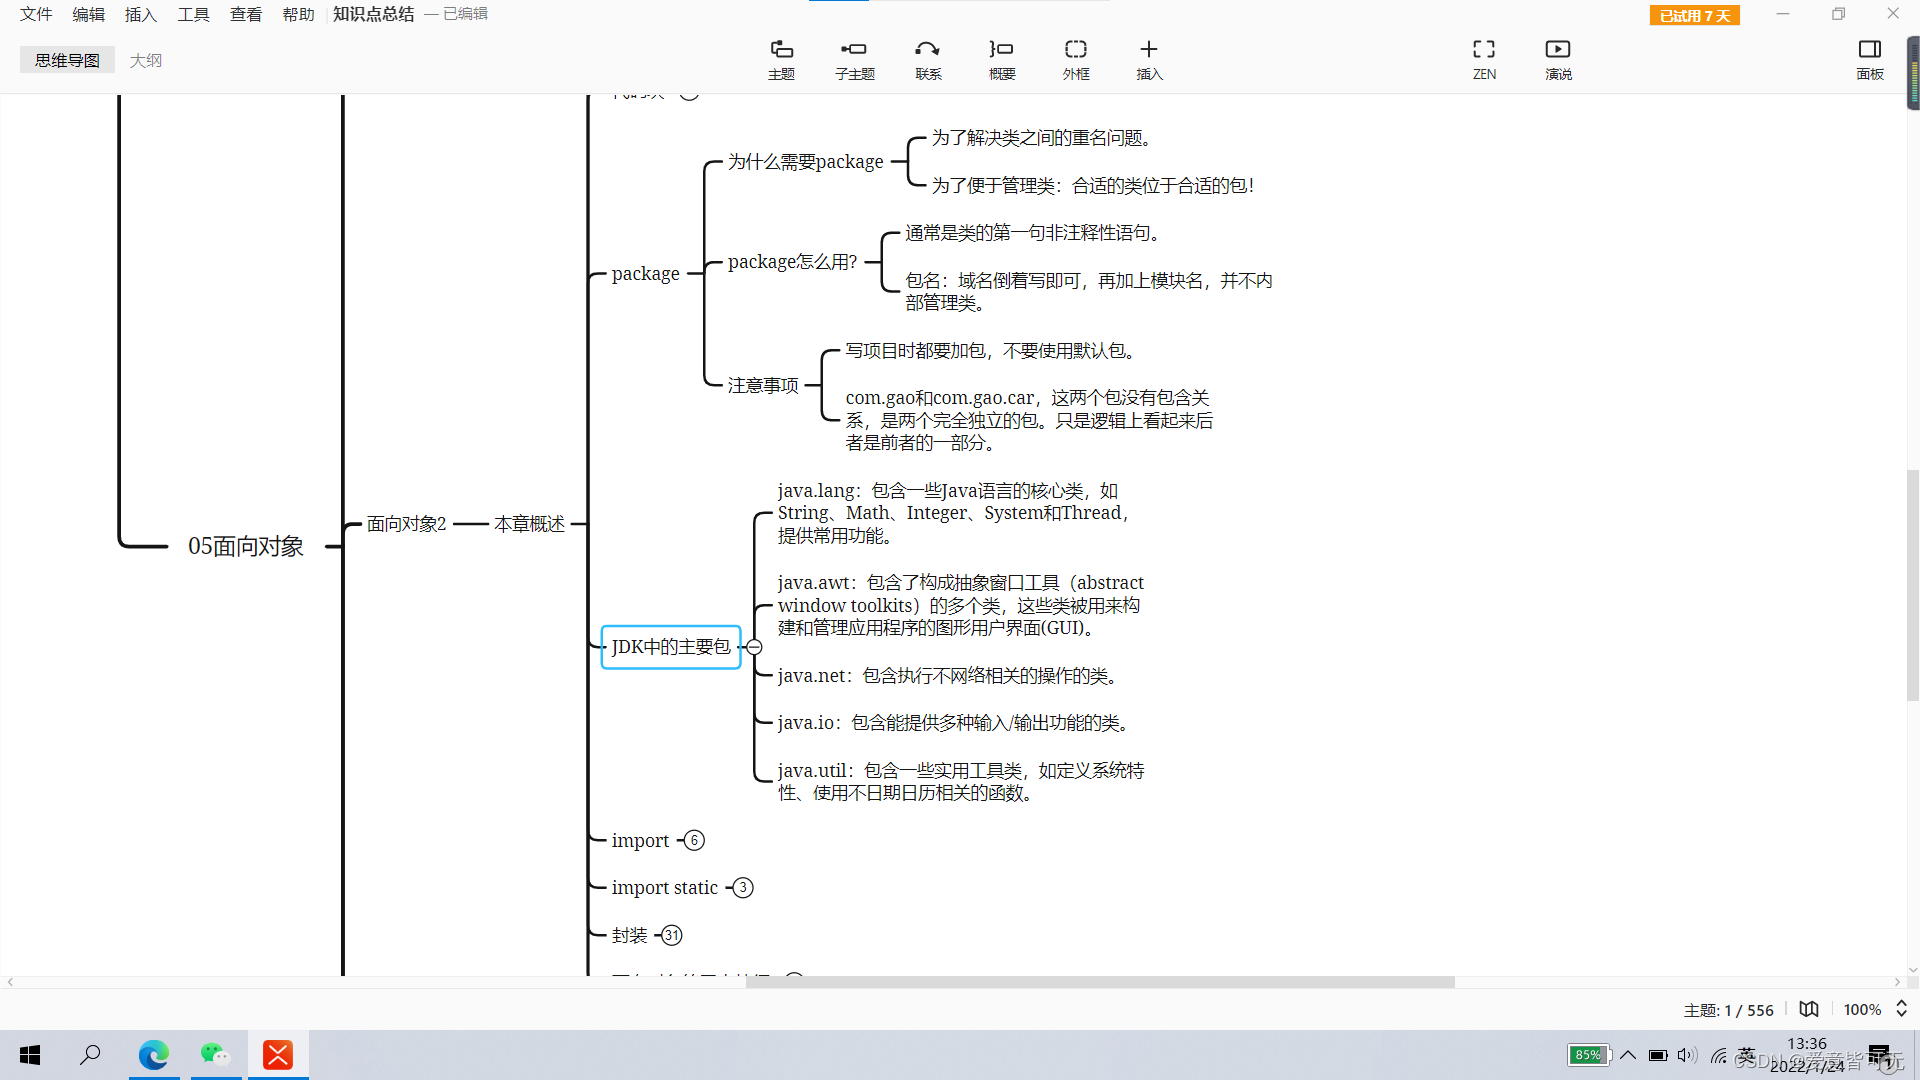Select the 05面向对象 main topic

click(x=246, y=546)
